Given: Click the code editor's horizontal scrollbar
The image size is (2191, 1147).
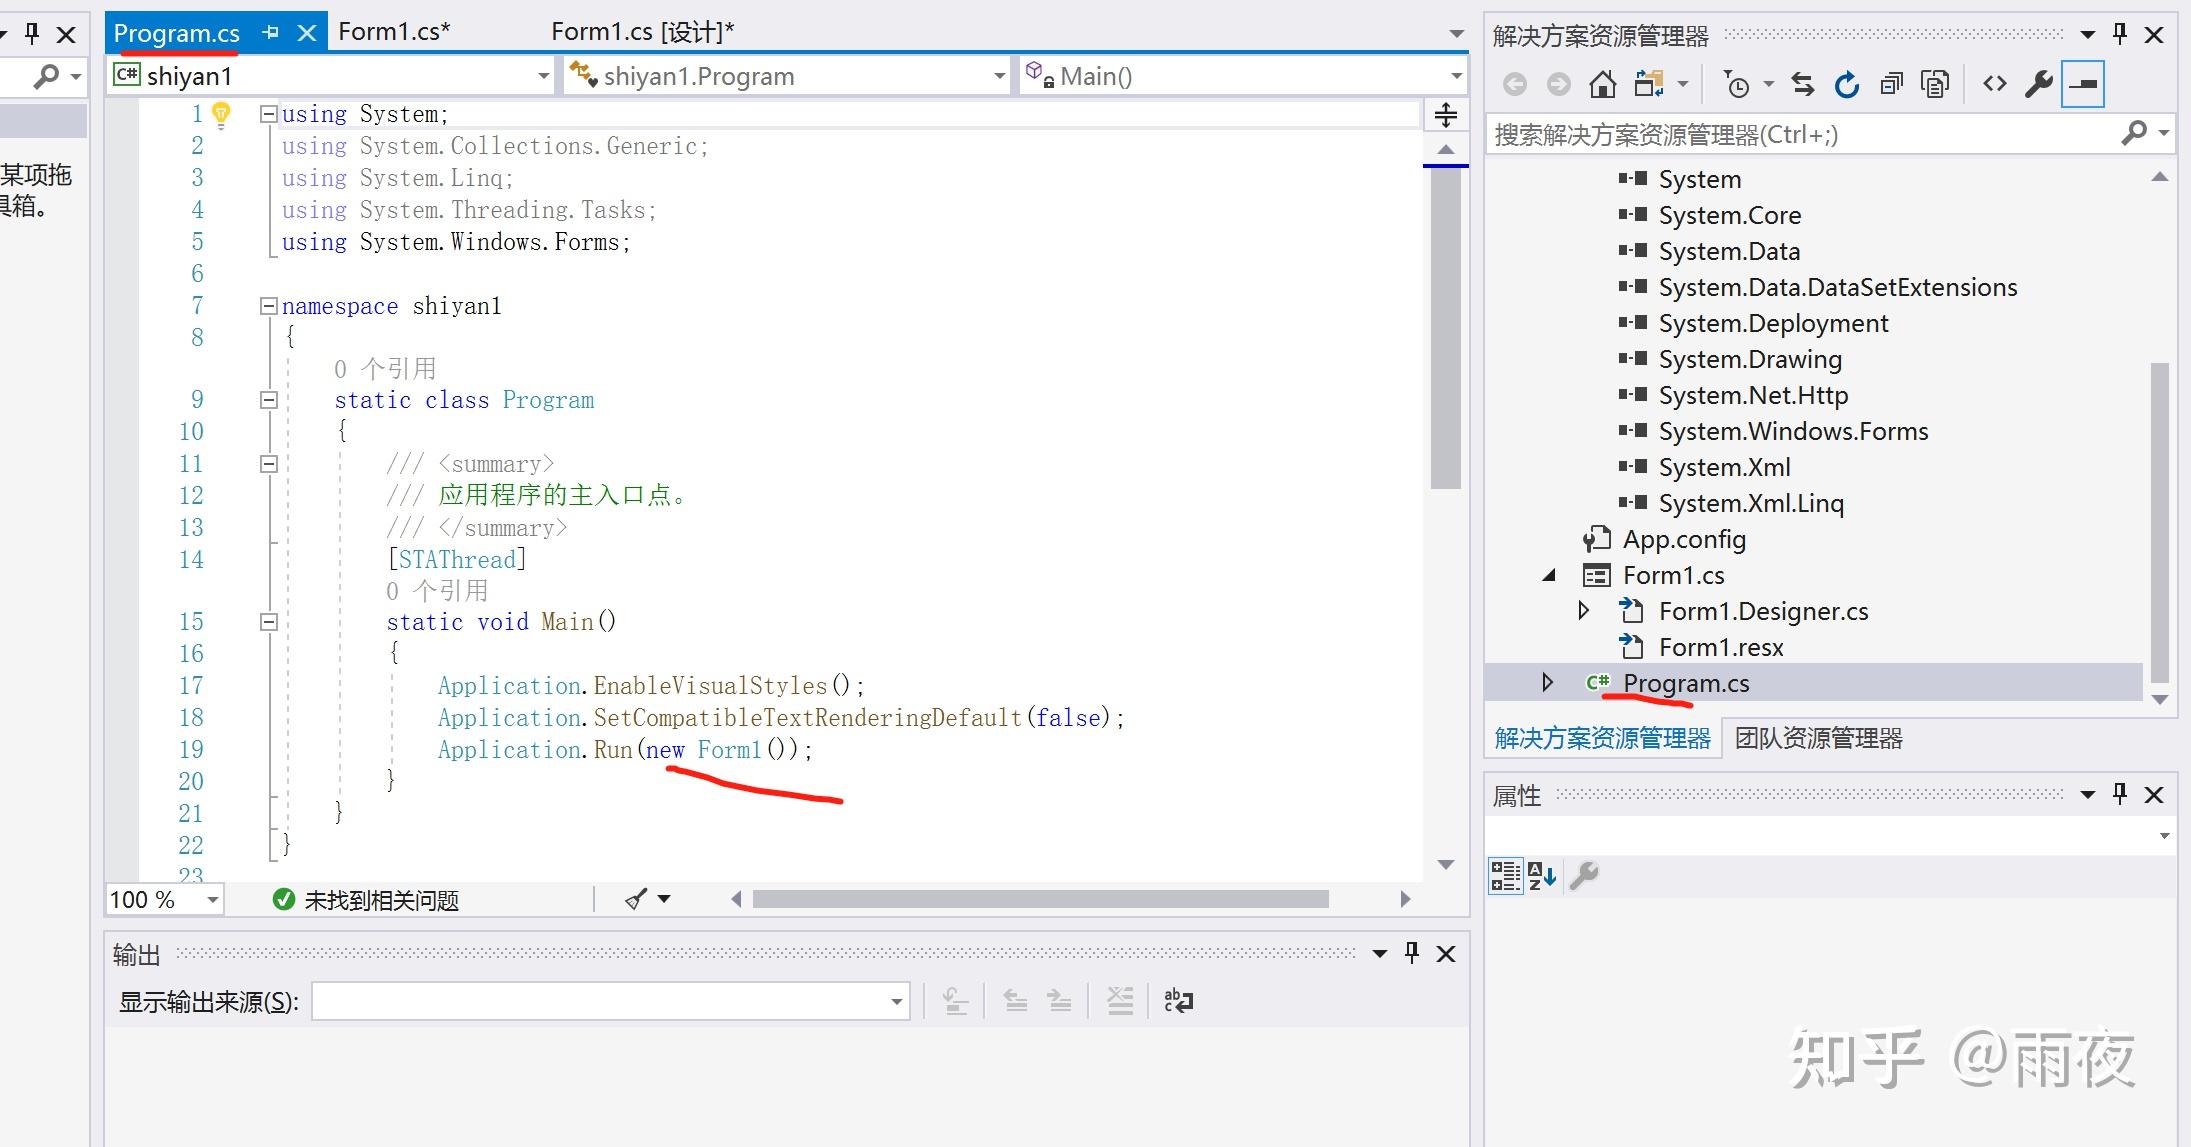Looking at the screenshot, I should click(1040, 899).
